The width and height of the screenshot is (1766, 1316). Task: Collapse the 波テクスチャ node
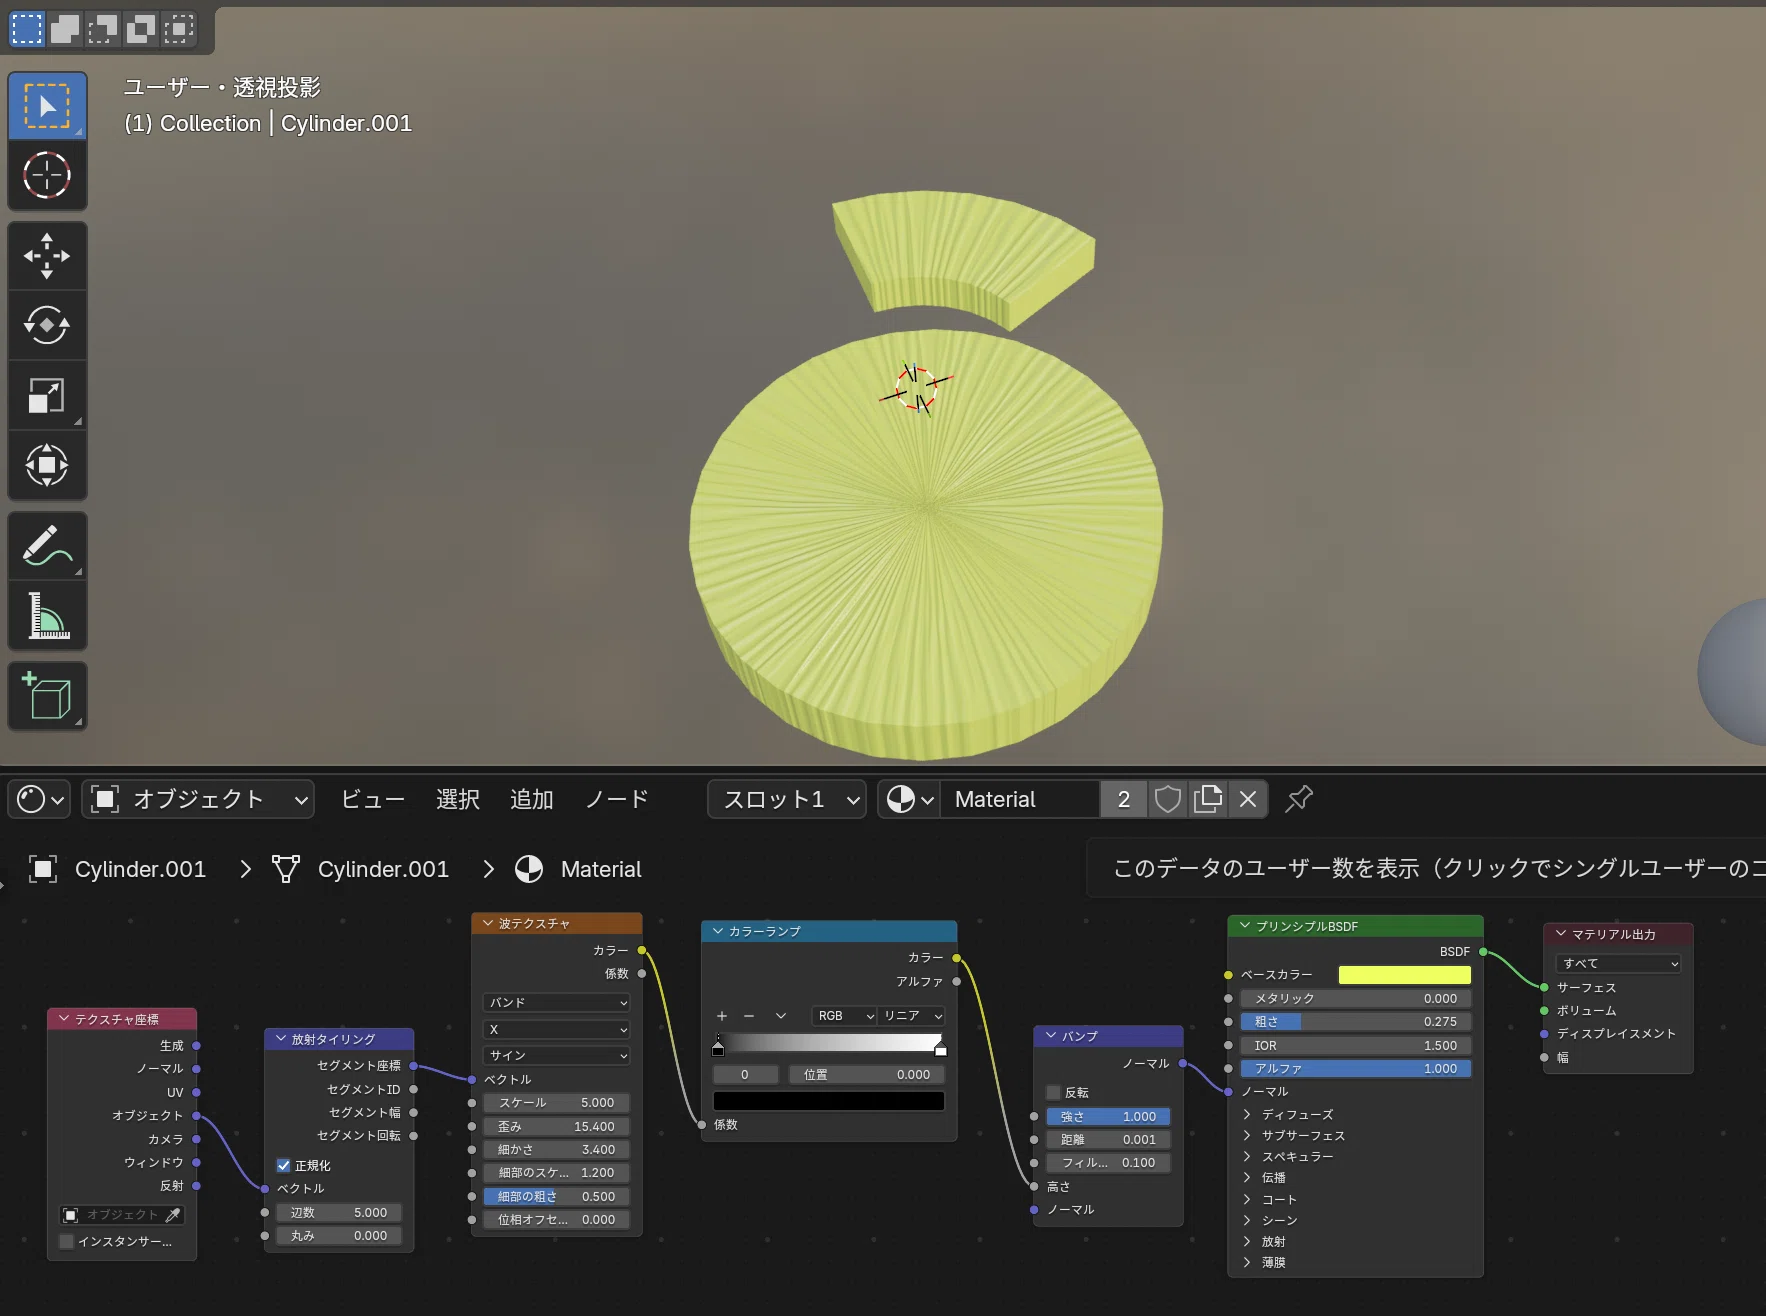coord(488,924)
